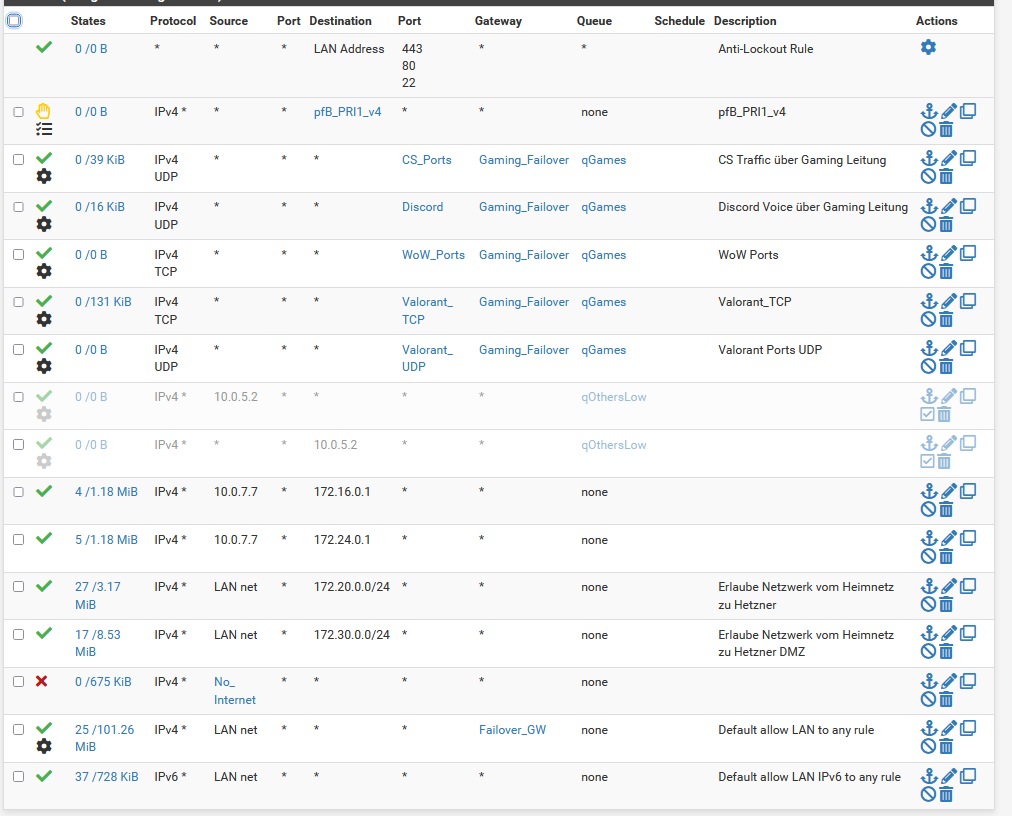Click the 172.20.0.0/24 destination cell
The height and width of the screenshot is (816, 1012).
(352, 587)
